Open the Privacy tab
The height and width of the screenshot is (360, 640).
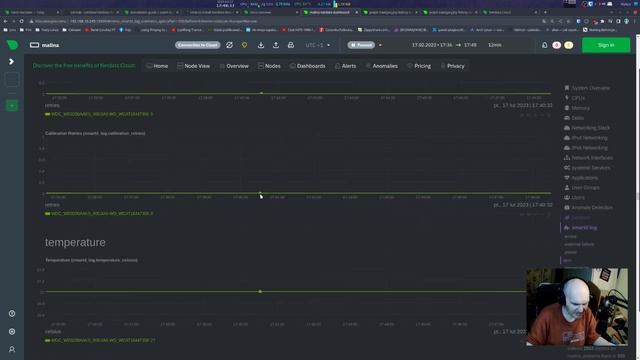(x=452, y=66)
